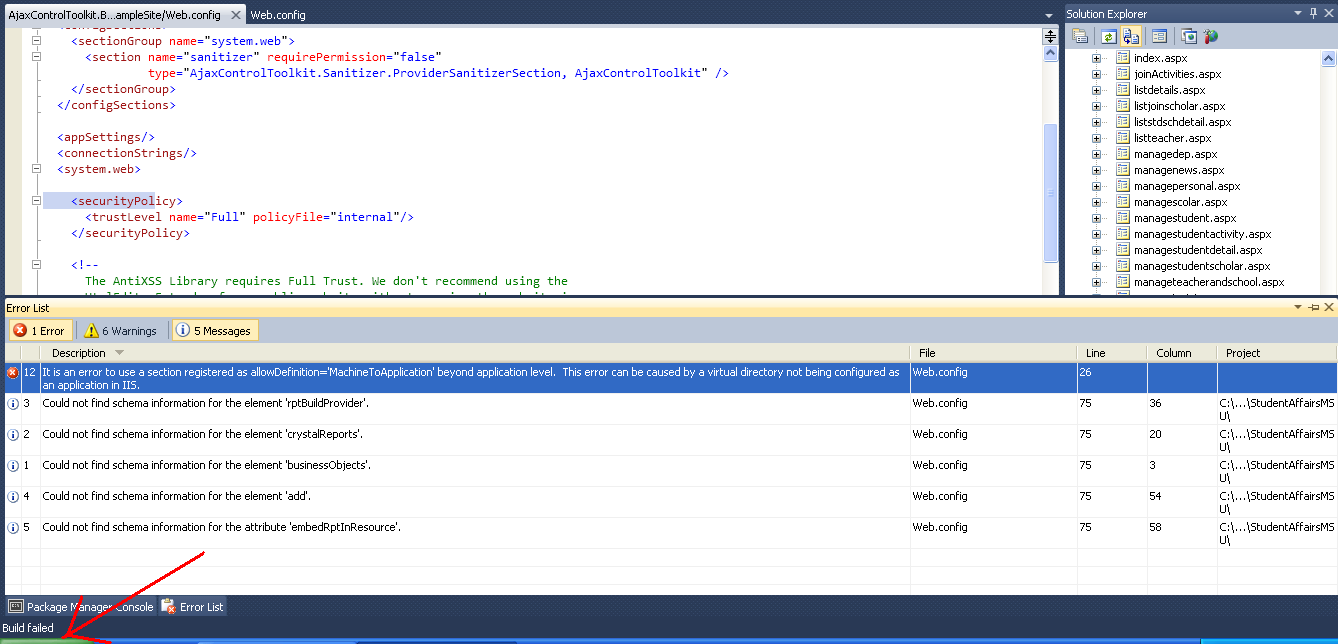The height and width of the screenshot is (644, 1338).
Task: Click info icon of 'crystalReports' message
Action: click(x=13, y=434)
